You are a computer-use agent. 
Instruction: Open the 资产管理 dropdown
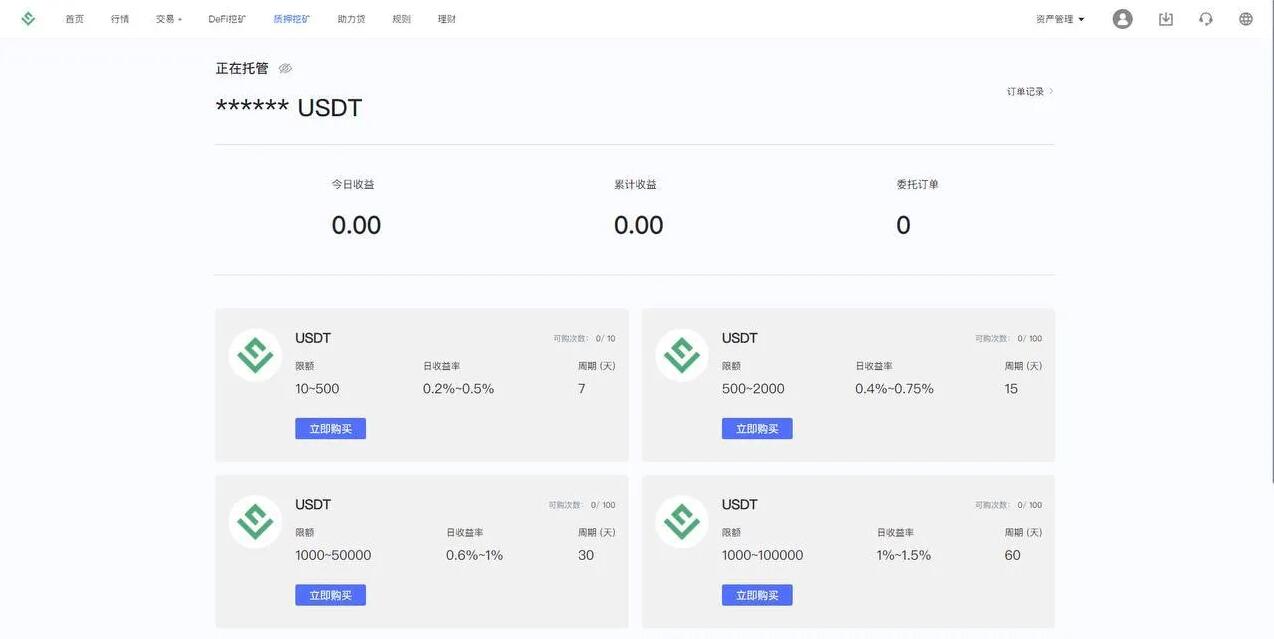coord(1060,19)
